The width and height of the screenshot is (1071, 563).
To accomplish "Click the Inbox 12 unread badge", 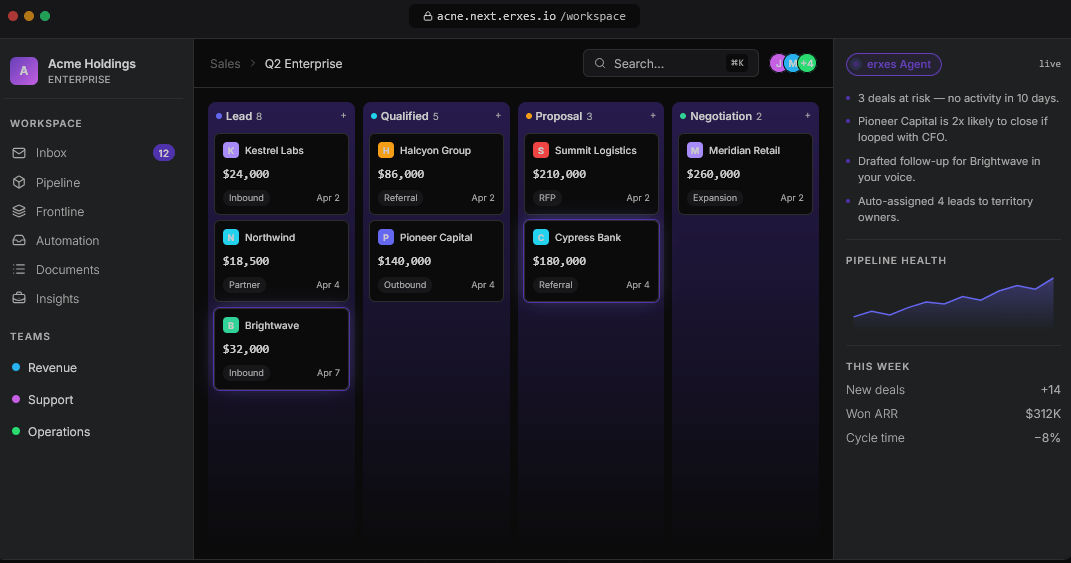I will 164,153.
